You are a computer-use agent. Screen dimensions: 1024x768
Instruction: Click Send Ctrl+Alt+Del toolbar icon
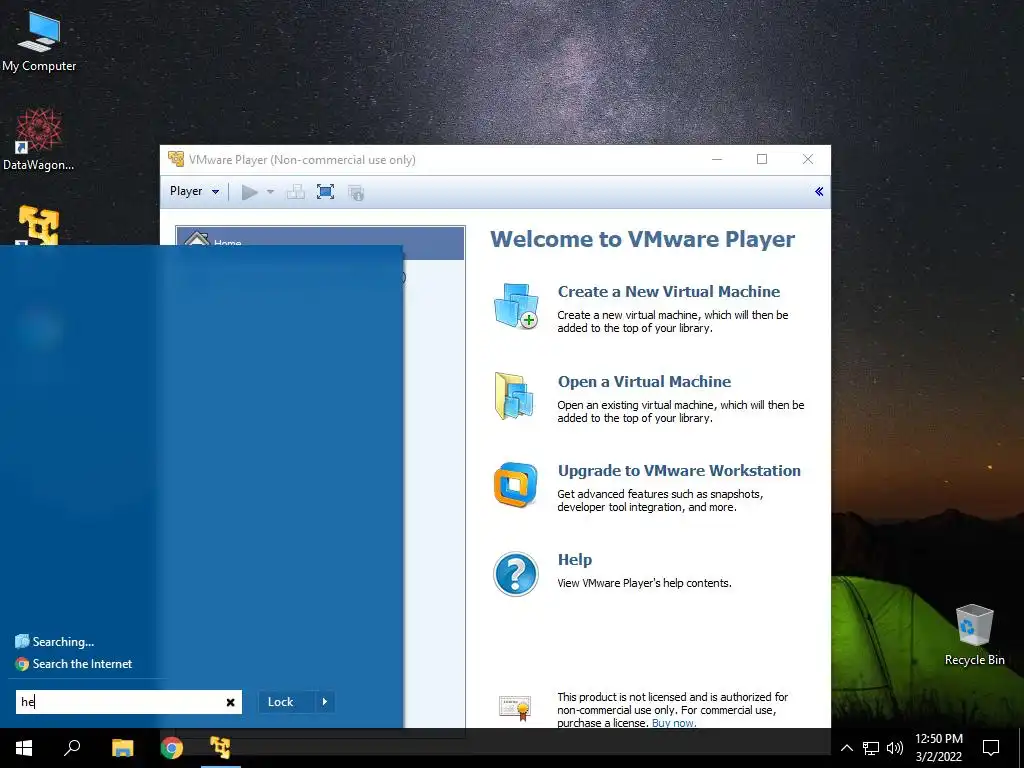(296, 192)
